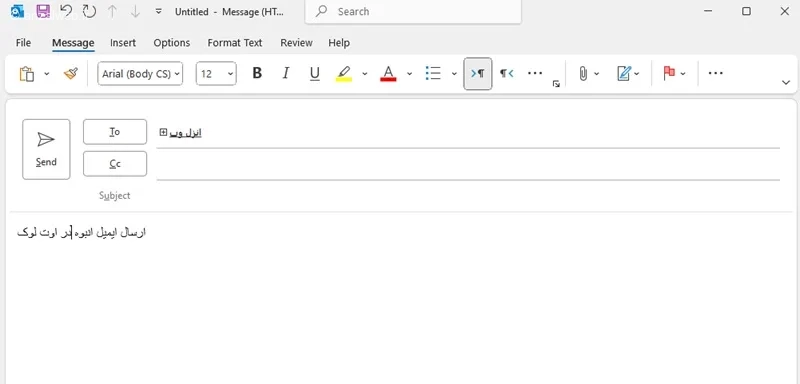Apply the red font color swatch
This screenshot has width=800, height=384.
[x=388, y=74]
